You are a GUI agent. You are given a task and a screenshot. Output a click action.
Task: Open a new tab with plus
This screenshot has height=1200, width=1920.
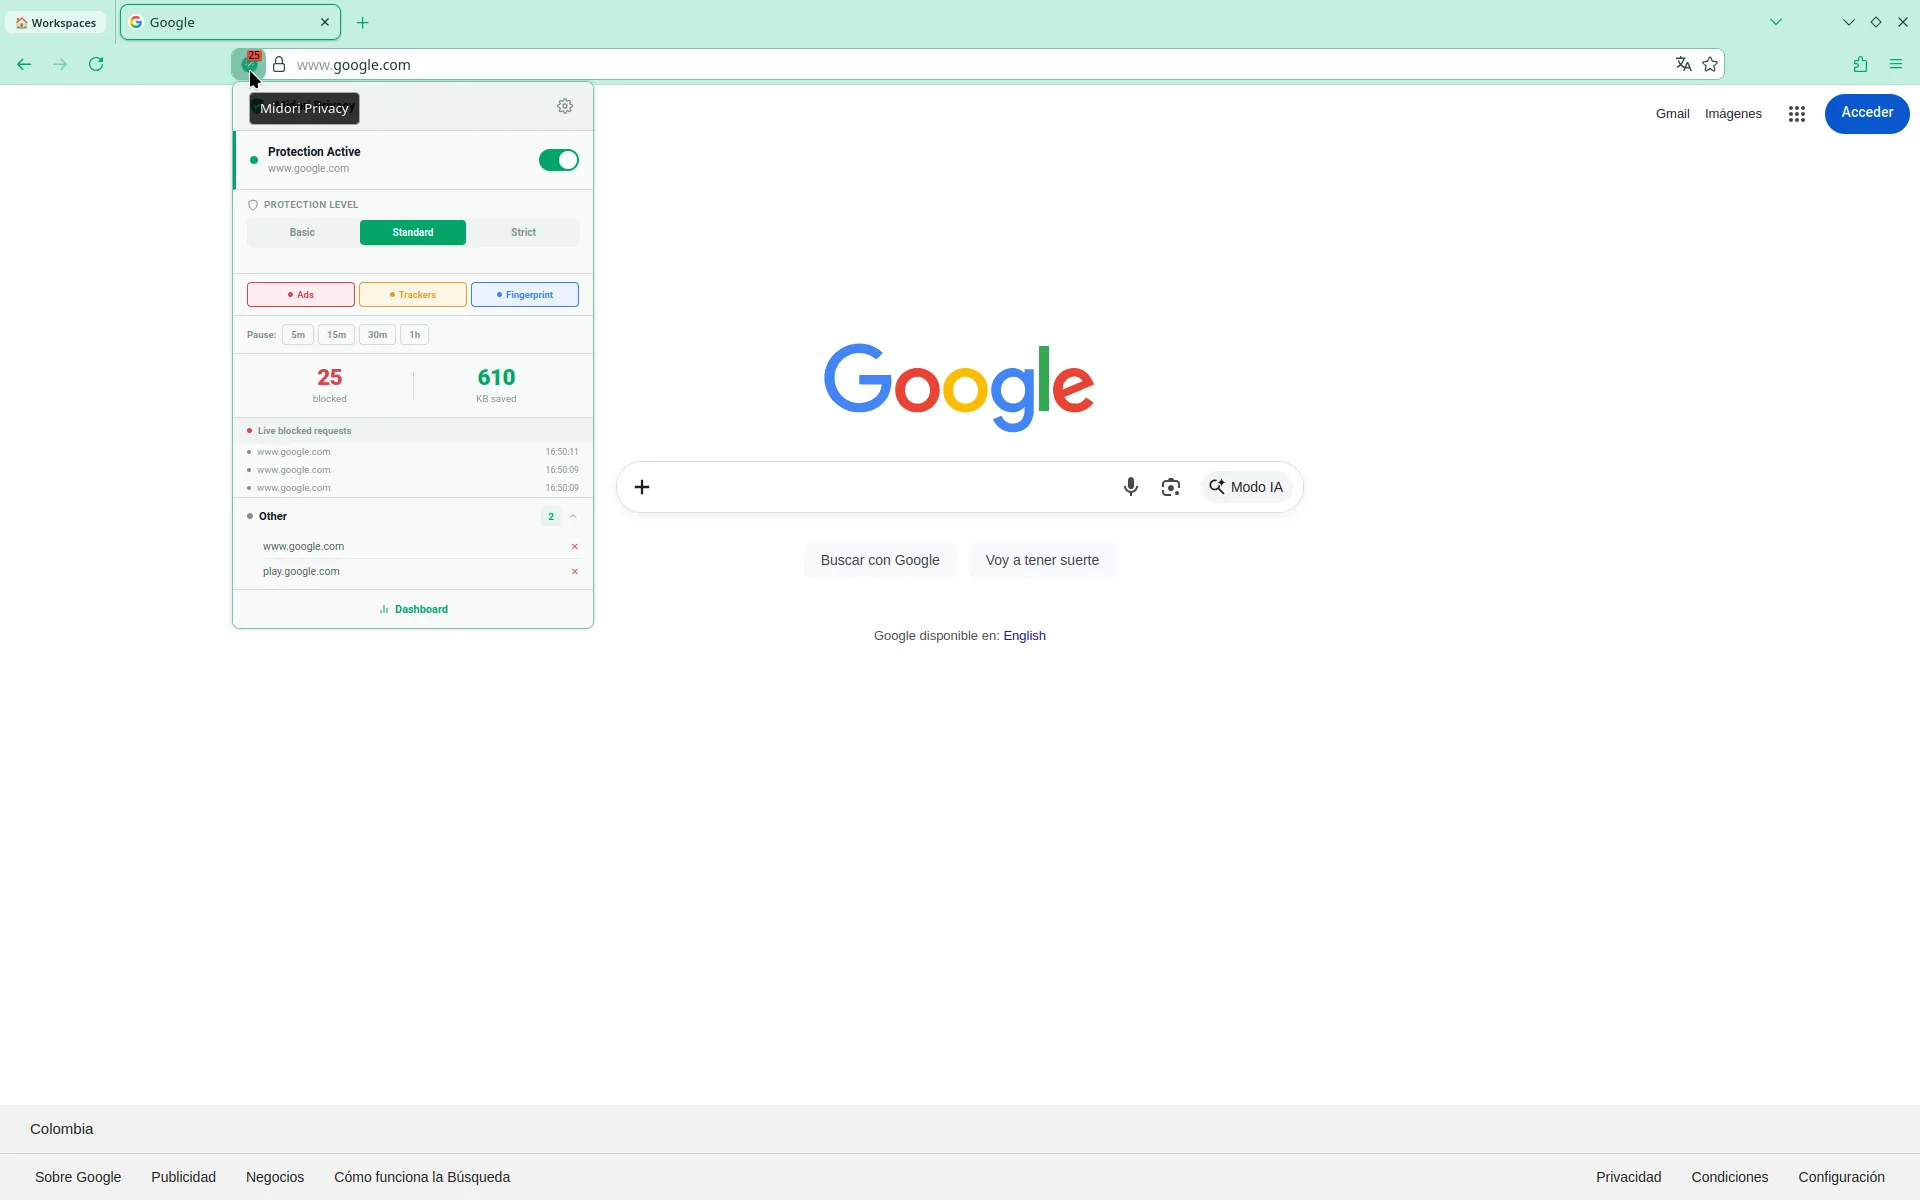pyautogui.click(x=363, y=22)
